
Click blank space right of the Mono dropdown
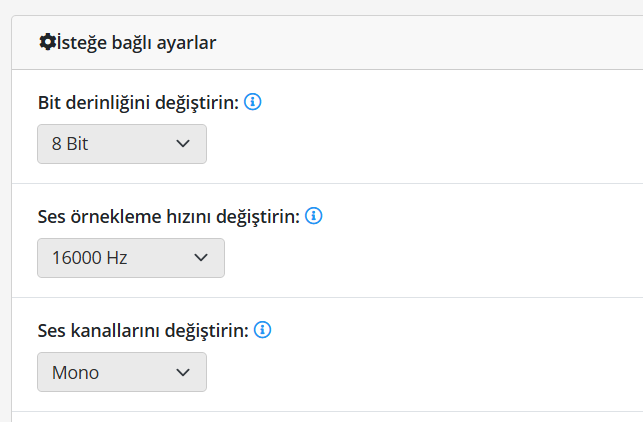point(420,372)
